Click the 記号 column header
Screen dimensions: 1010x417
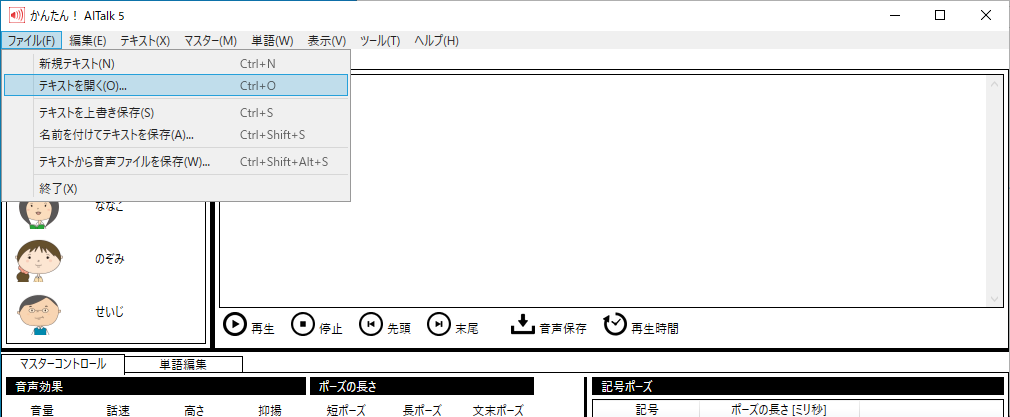pos(646,409)
